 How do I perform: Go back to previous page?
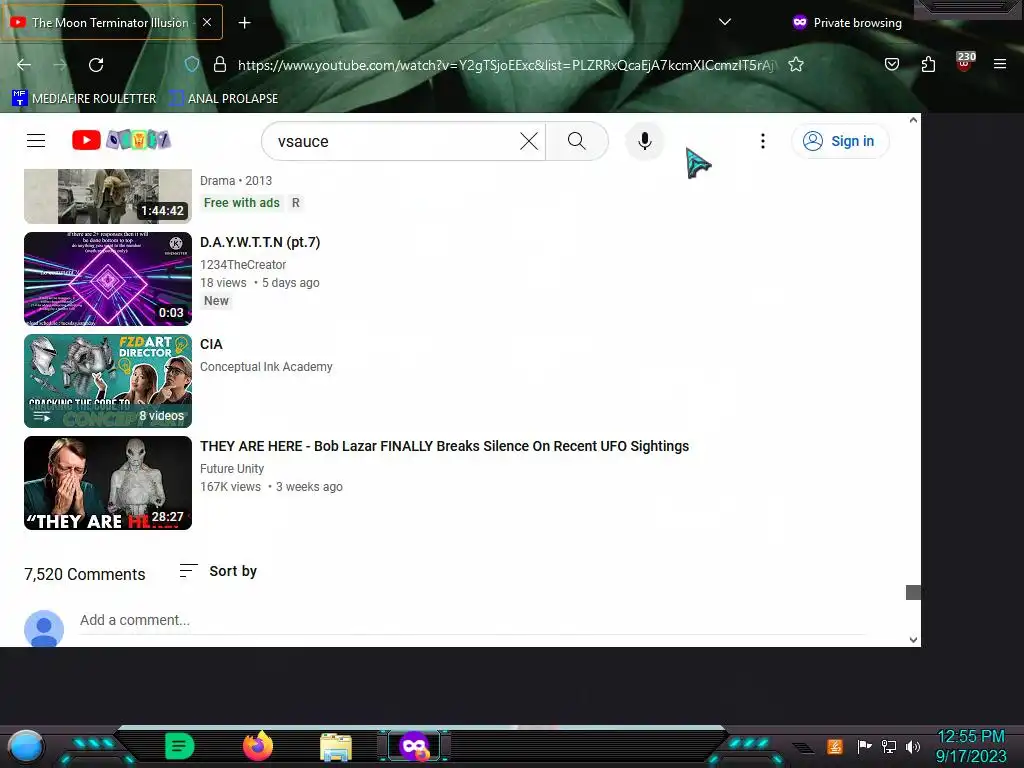[x=24, y=65]
